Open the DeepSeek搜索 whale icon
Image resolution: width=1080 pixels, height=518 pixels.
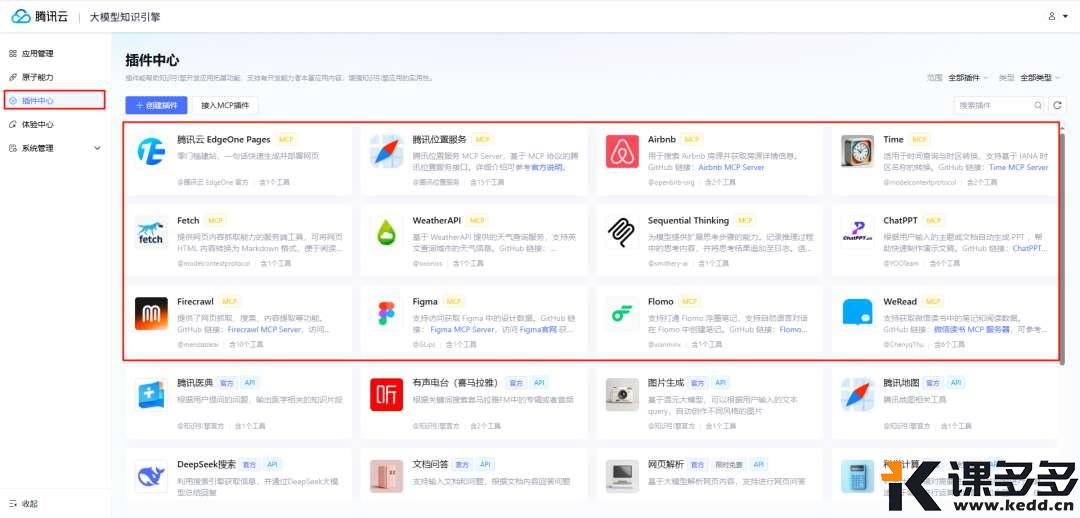152,476
